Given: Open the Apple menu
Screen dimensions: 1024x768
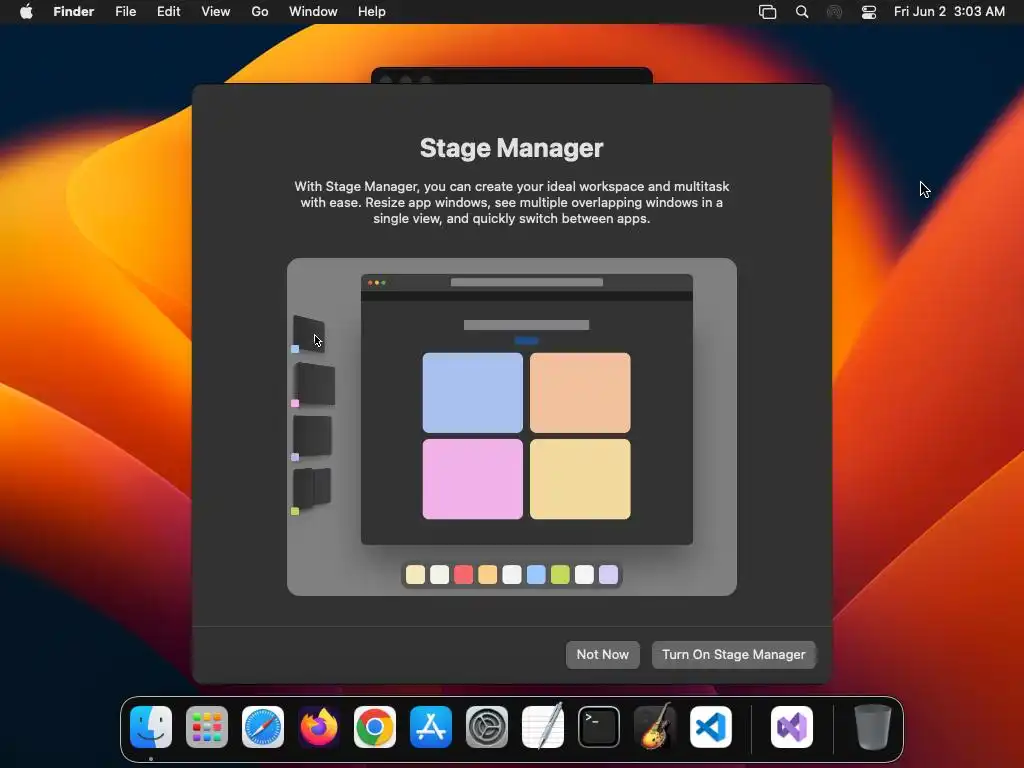Looking at the screenshot, I should 26,12.
